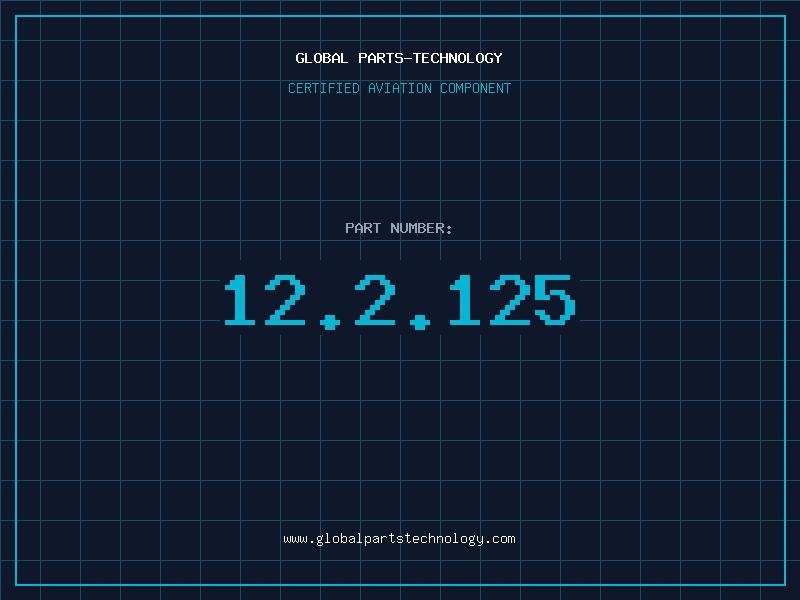Open the www.globalpartstechnology.com link
This screenshot has height=600, width=800.
(399, 539)
